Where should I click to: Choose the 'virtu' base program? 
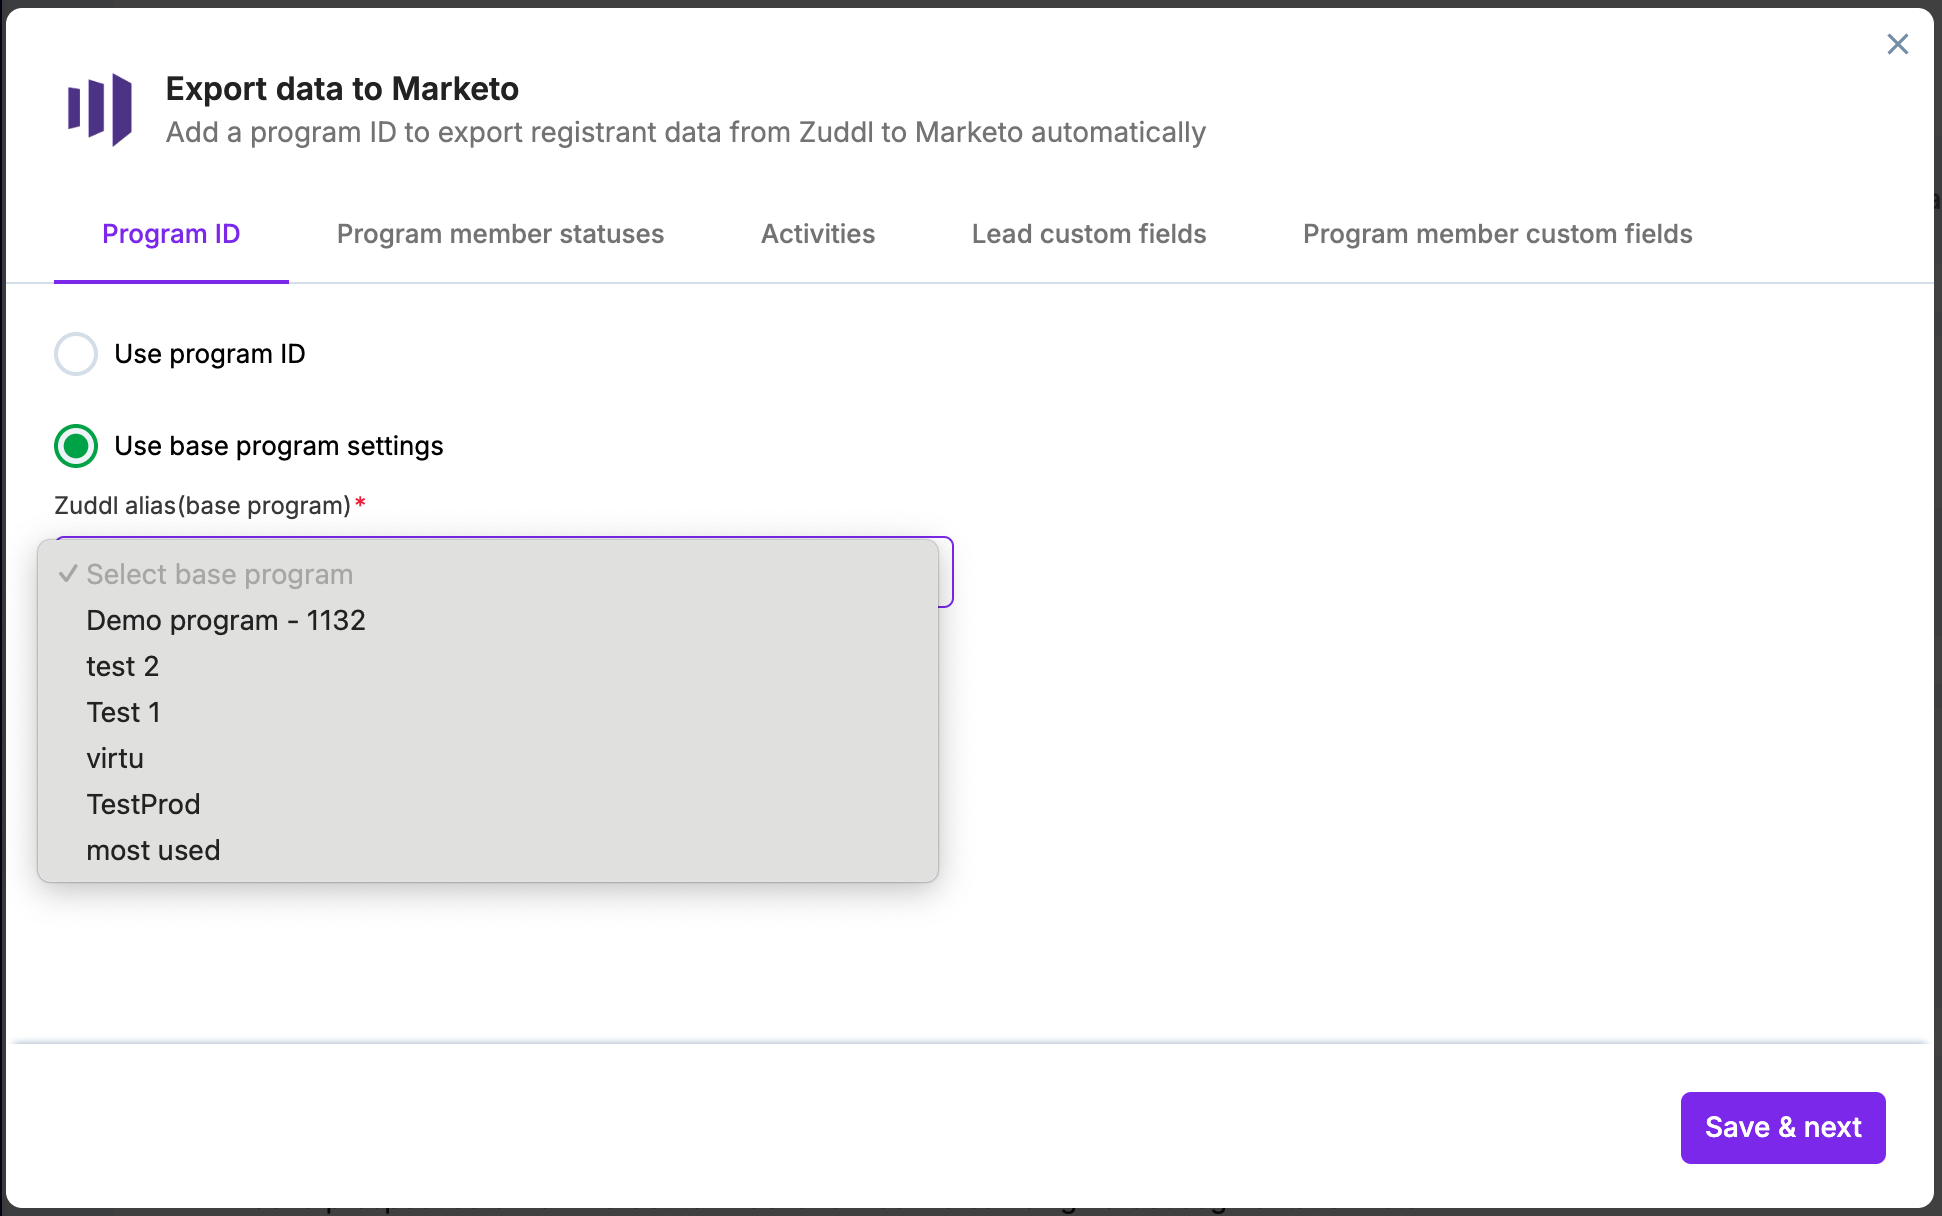115,758
